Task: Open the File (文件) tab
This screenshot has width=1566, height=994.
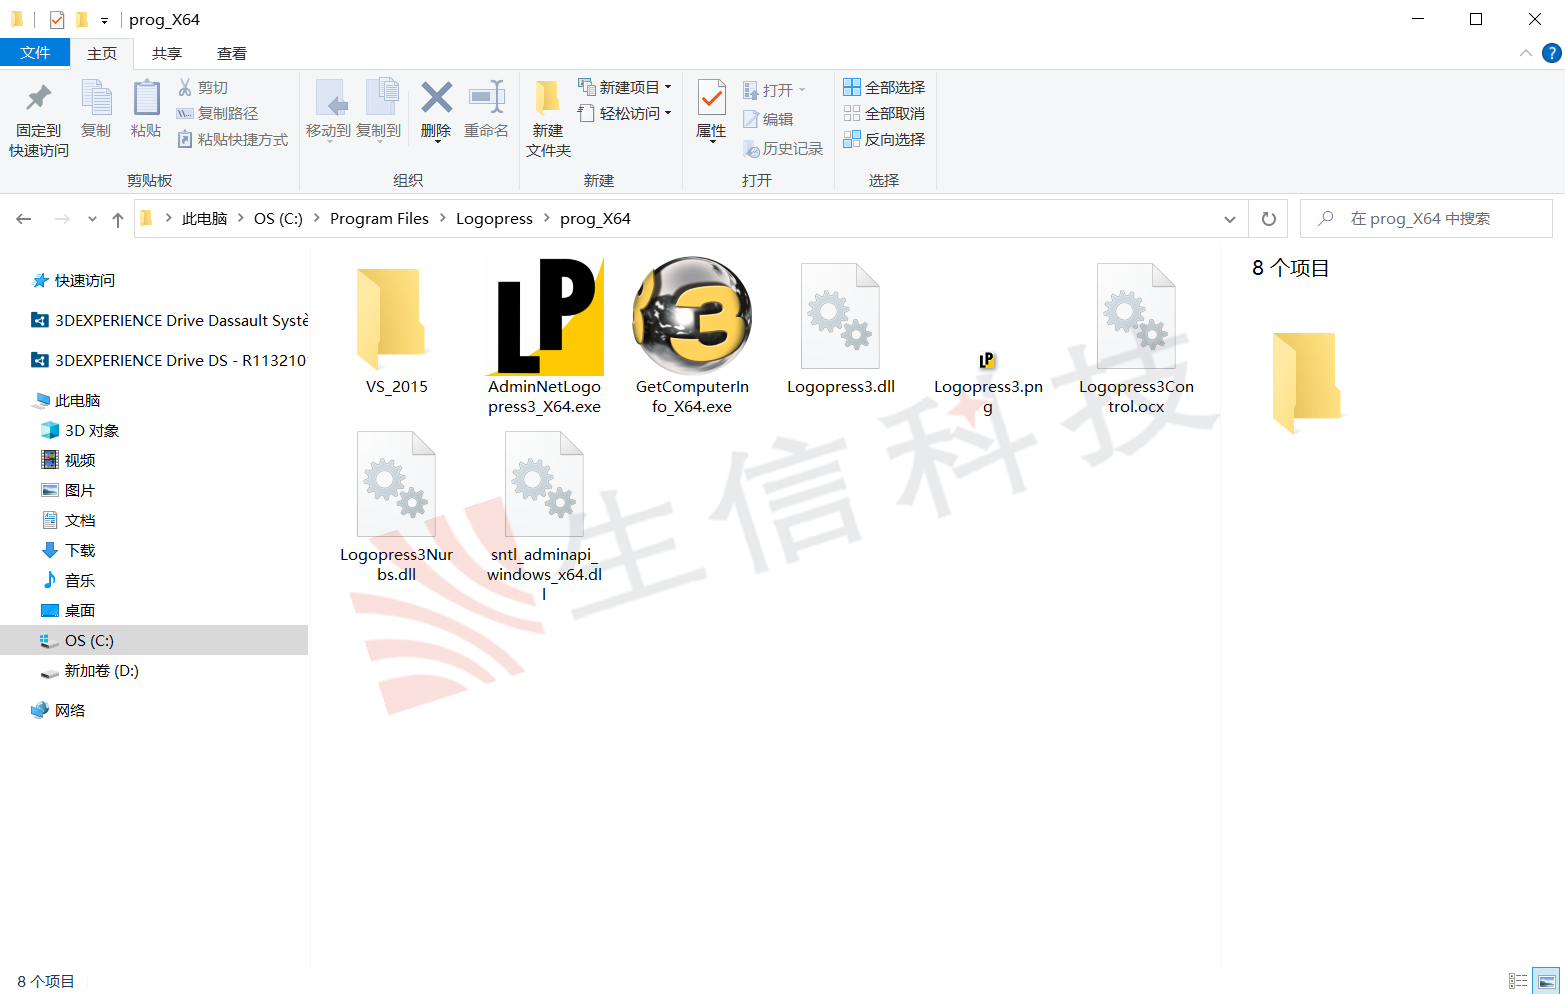Action: 35,53
